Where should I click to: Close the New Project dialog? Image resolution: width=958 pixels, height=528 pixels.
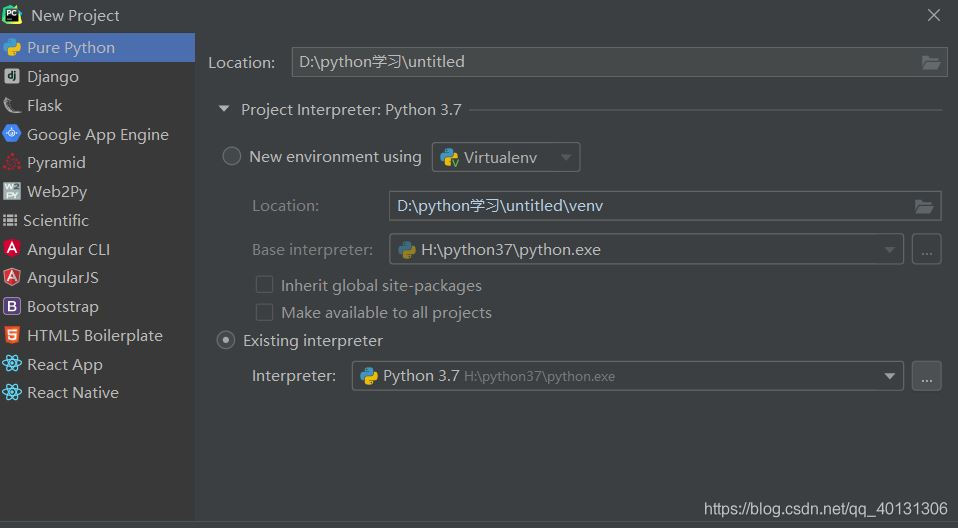click(934, 15)
